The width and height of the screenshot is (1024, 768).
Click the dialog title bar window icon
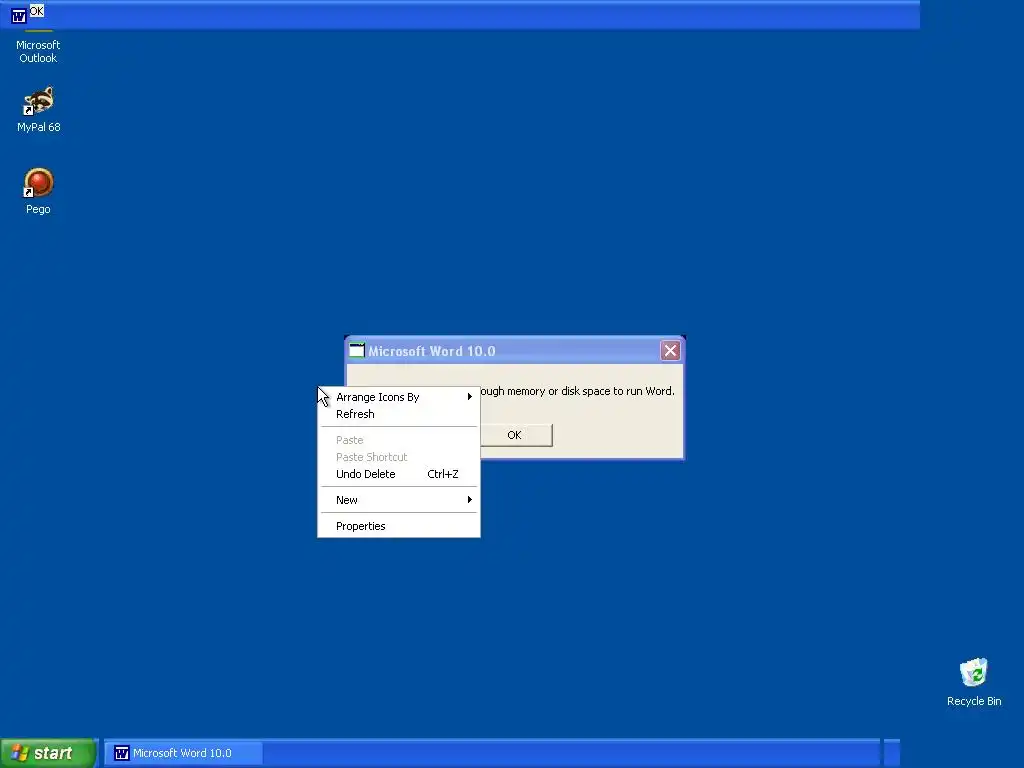(357, 351)
